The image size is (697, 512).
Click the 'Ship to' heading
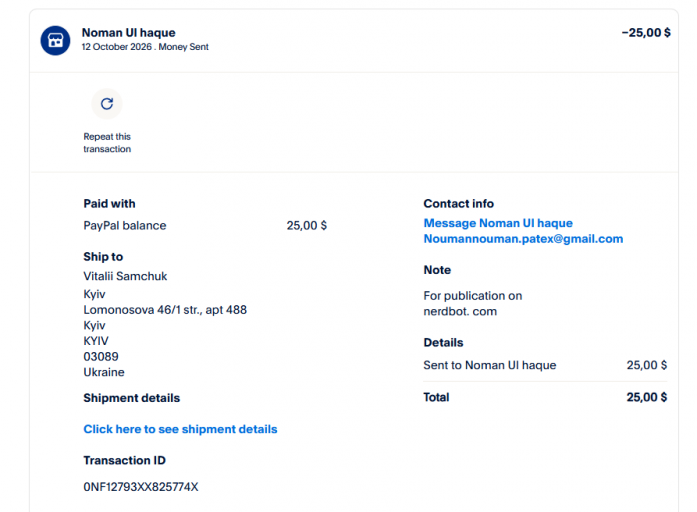click(103, 257)
